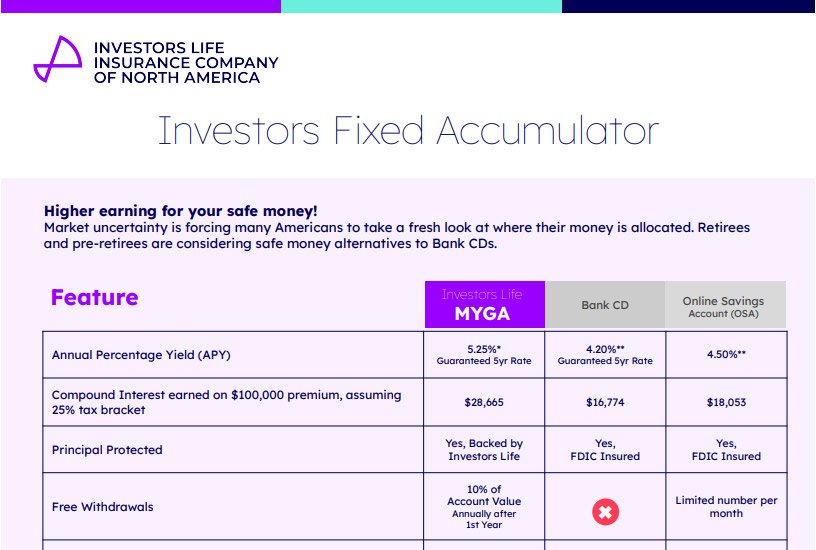
Task: Click the Free Withdrawals row label
Action: pyautogui.click(x=103, y=507)
